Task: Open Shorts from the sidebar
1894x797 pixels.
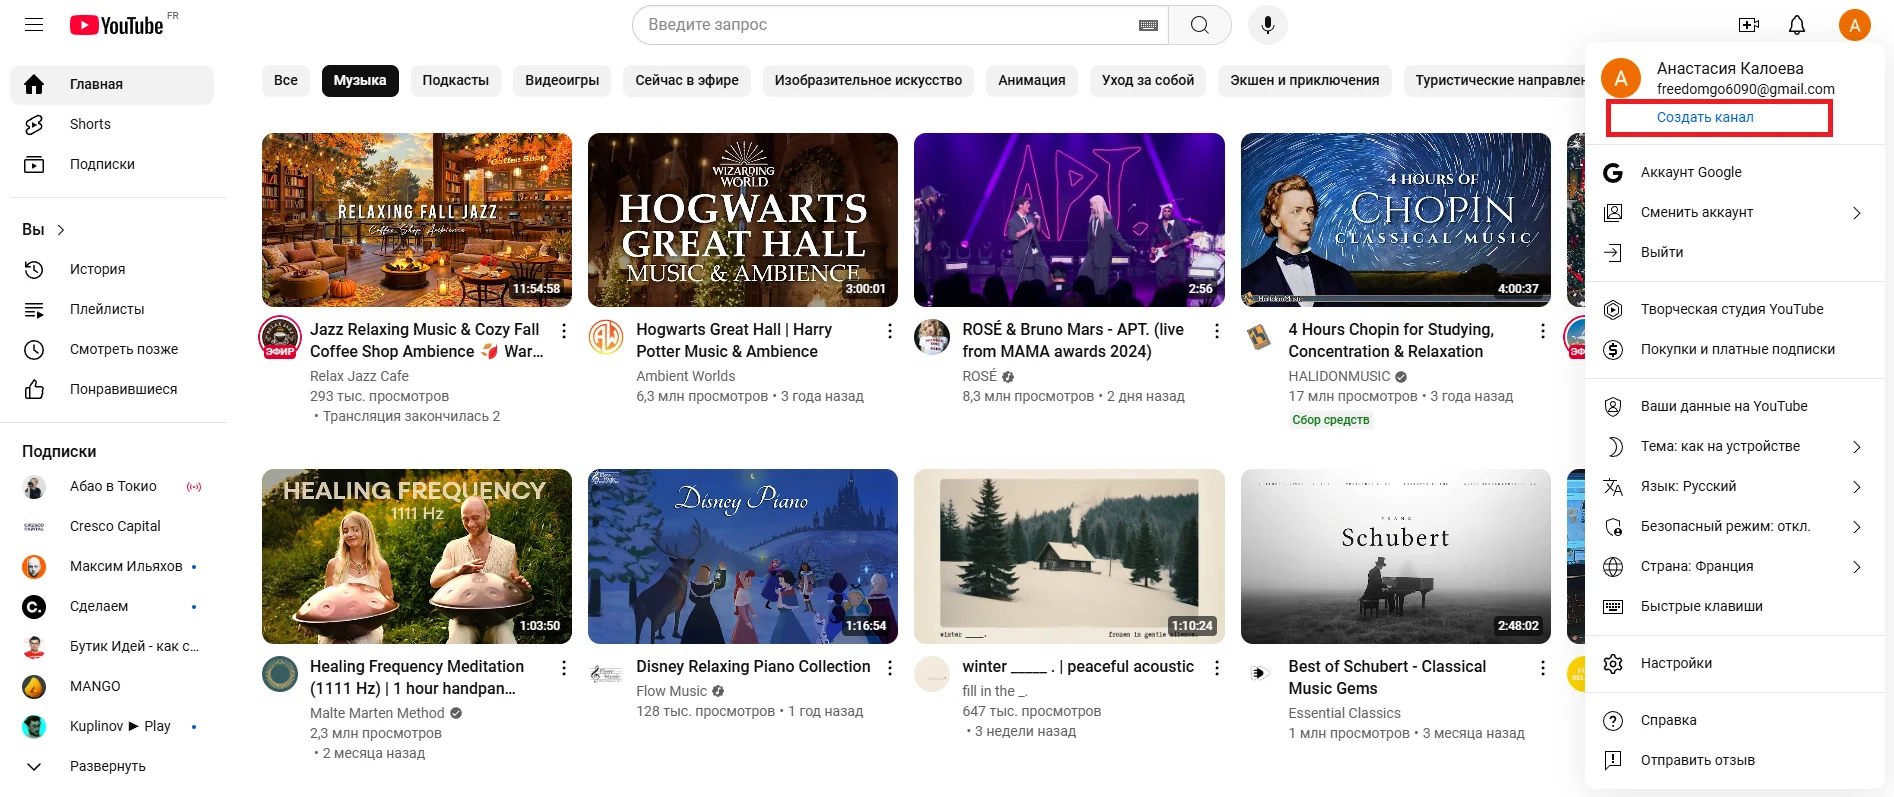Action: pos(90,124)
